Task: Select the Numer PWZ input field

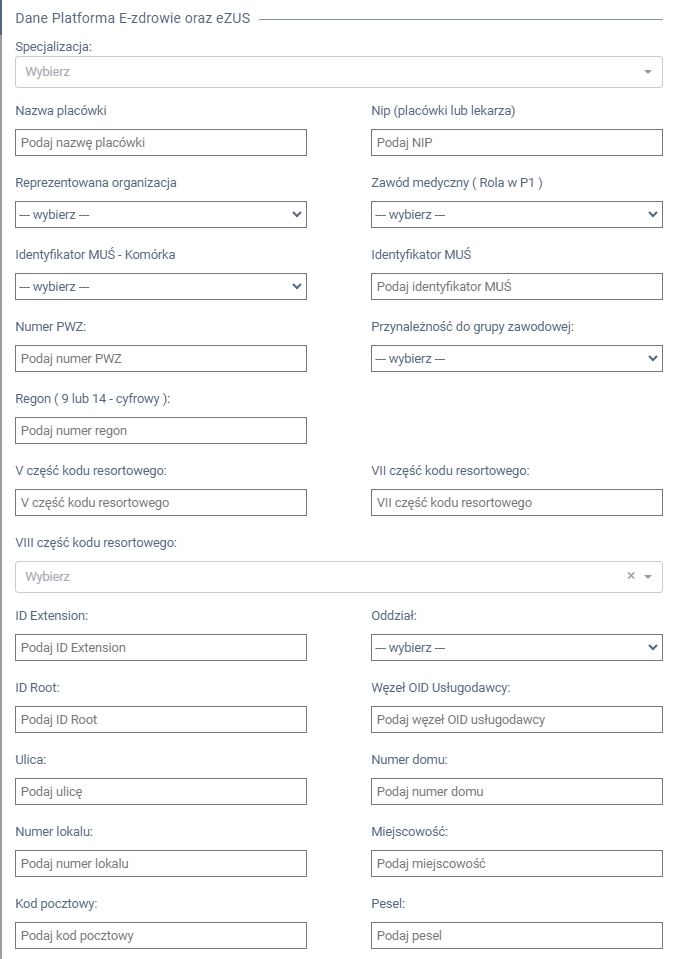Action: [x=161, y=359]
